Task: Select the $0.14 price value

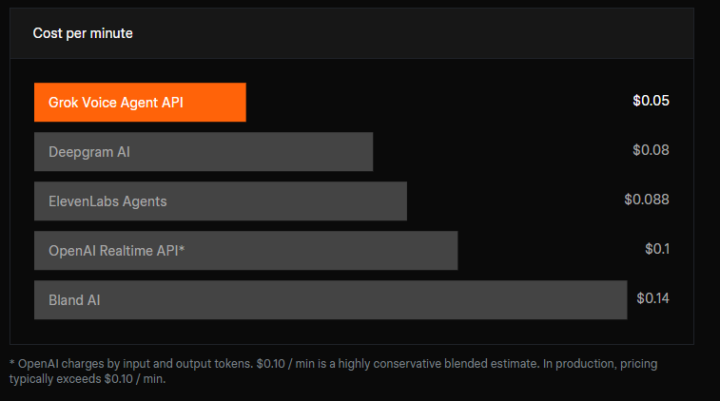Action: (x=653, y=297)
